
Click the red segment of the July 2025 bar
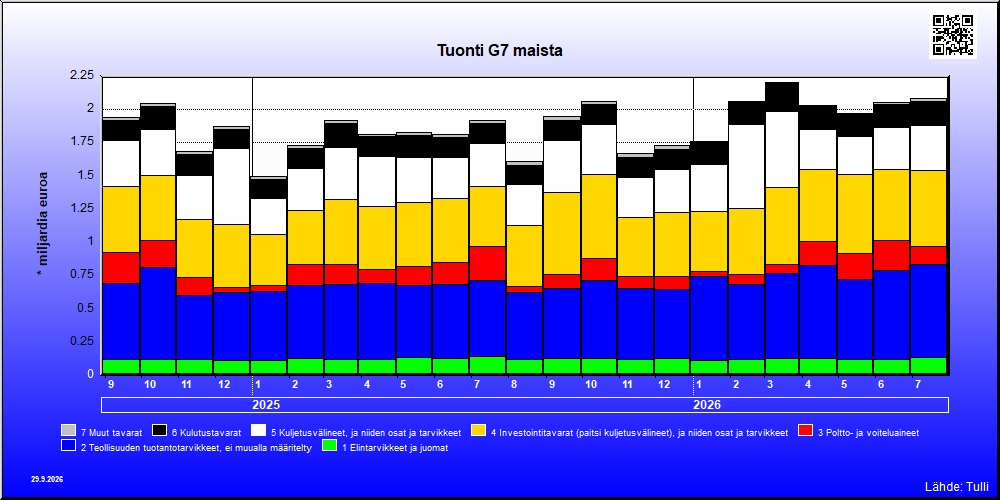point(487,263)
